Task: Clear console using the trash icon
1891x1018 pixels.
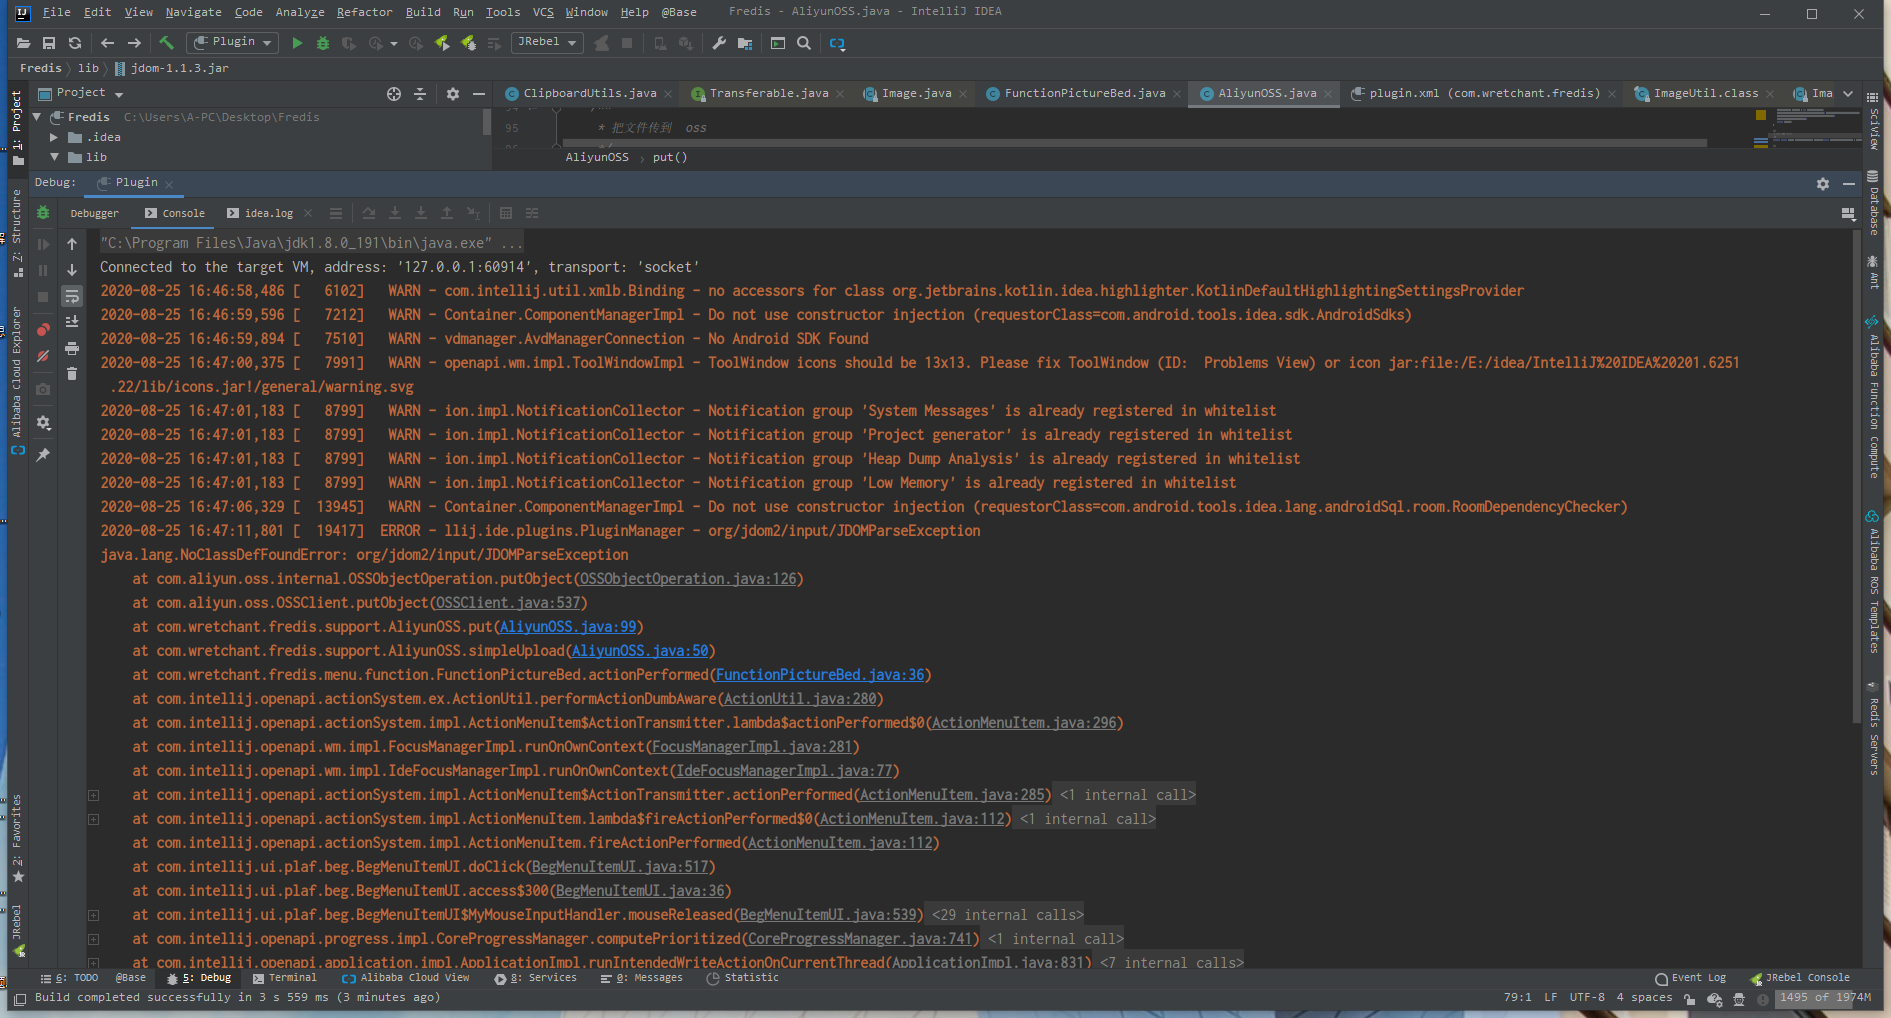Action: pos(72,374)
